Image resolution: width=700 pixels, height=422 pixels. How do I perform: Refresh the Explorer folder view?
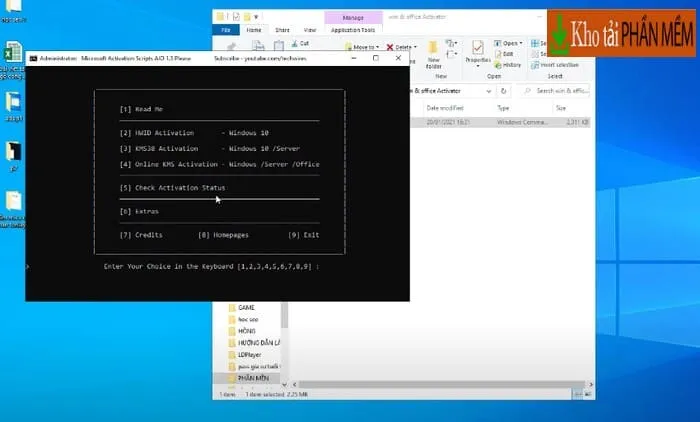click(504, 91)
